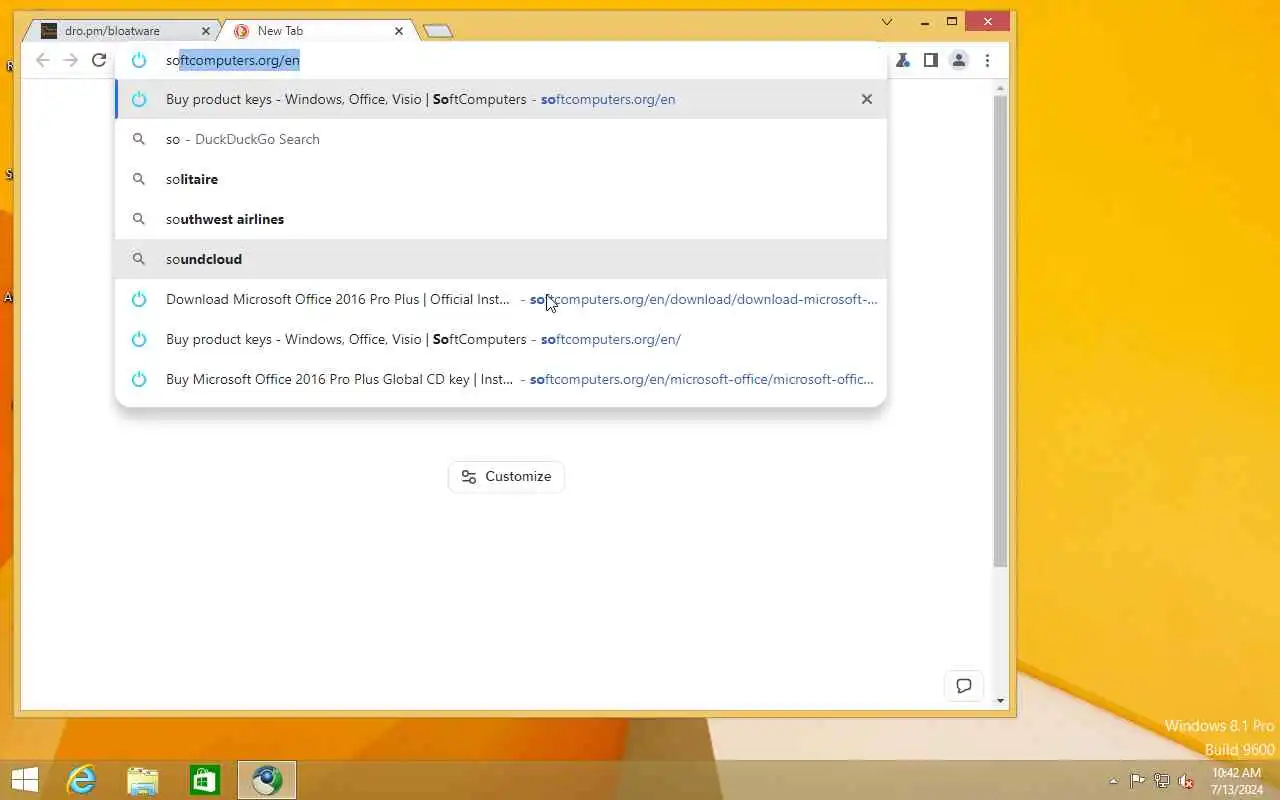Open the three-dot browser menu
1280x800 pixels.
coord(987,60)
